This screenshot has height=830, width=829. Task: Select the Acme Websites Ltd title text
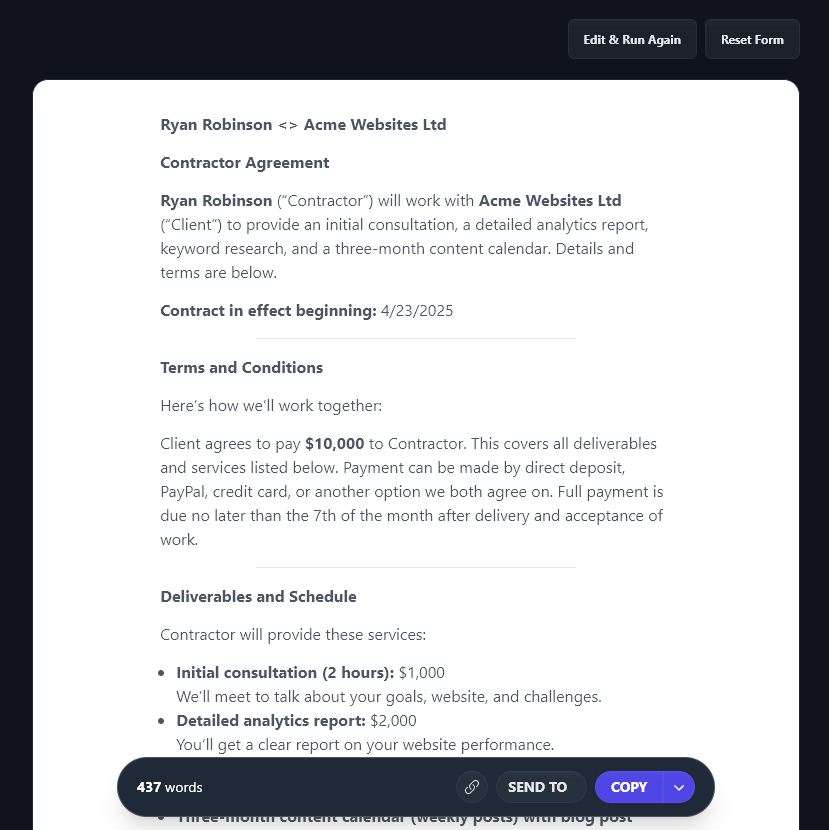tap(374, 124)
